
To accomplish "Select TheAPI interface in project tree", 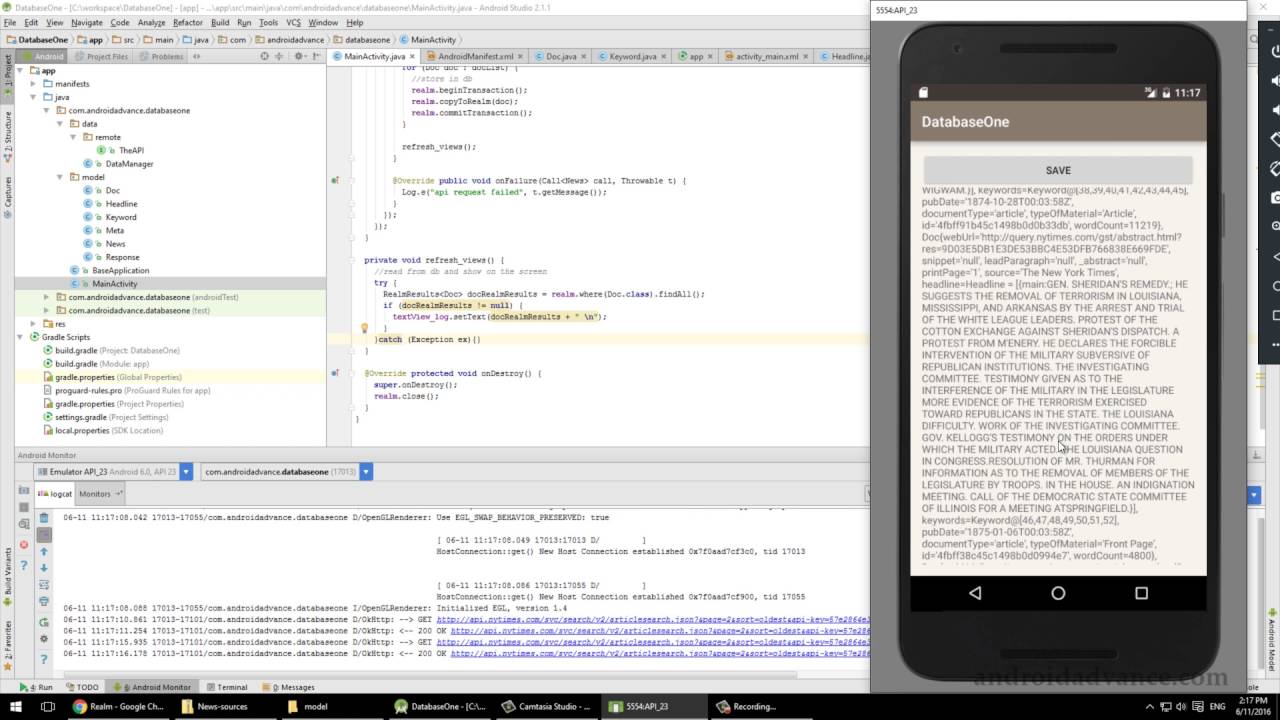I will pos(131,150).
